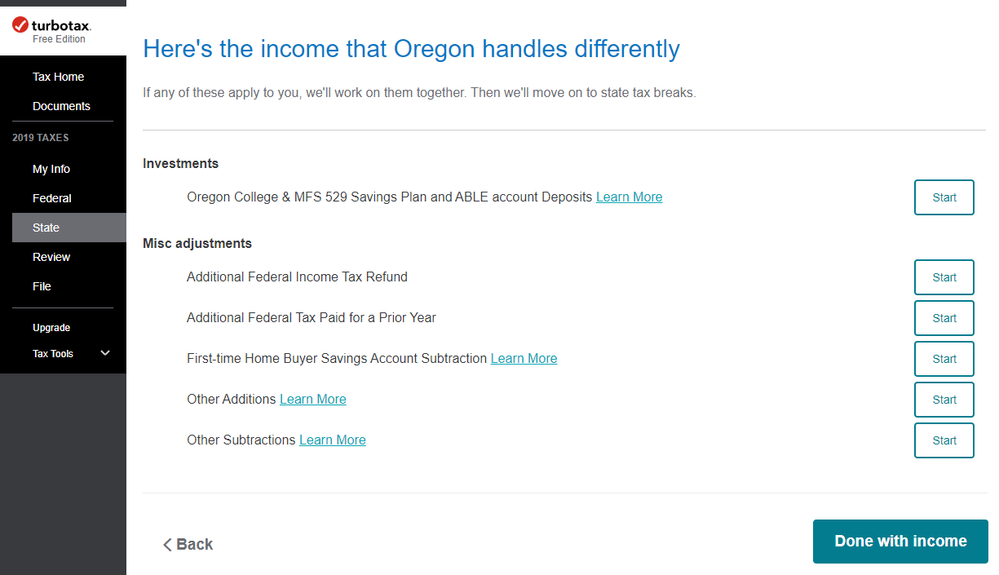The height and width of the screenshot is (575, 999).
Task: Go to My Info section
Action: [51, 169]
